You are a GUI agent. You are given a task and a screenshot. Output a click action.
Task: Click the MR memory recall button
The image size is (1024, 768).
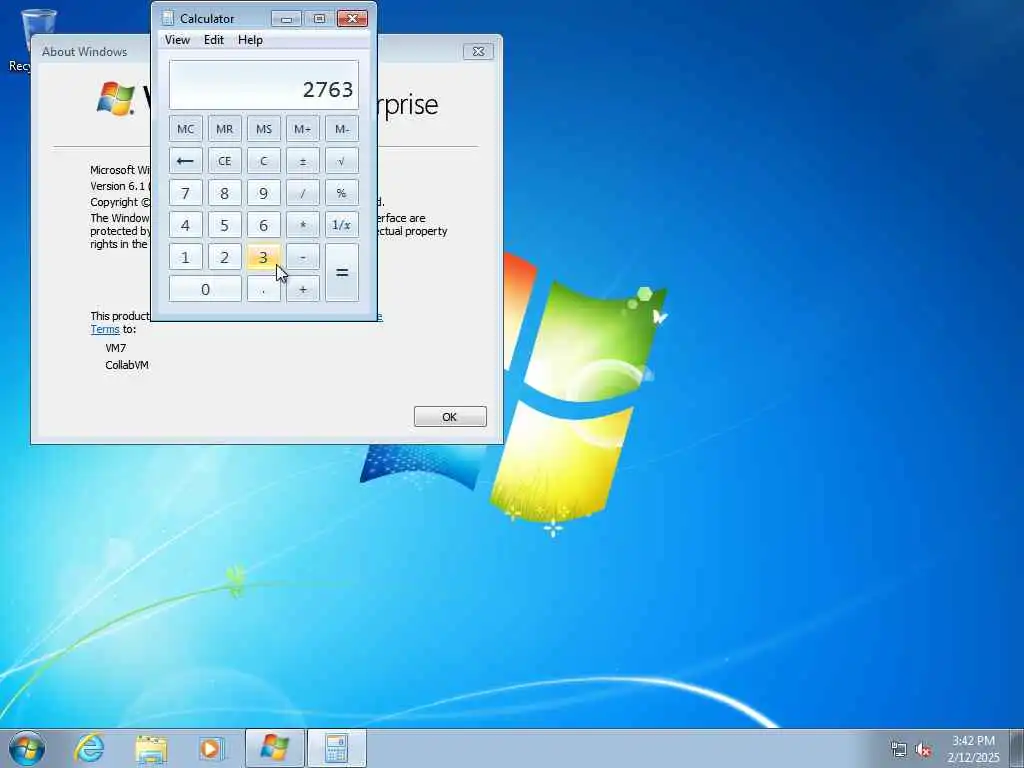click(225, 129)
